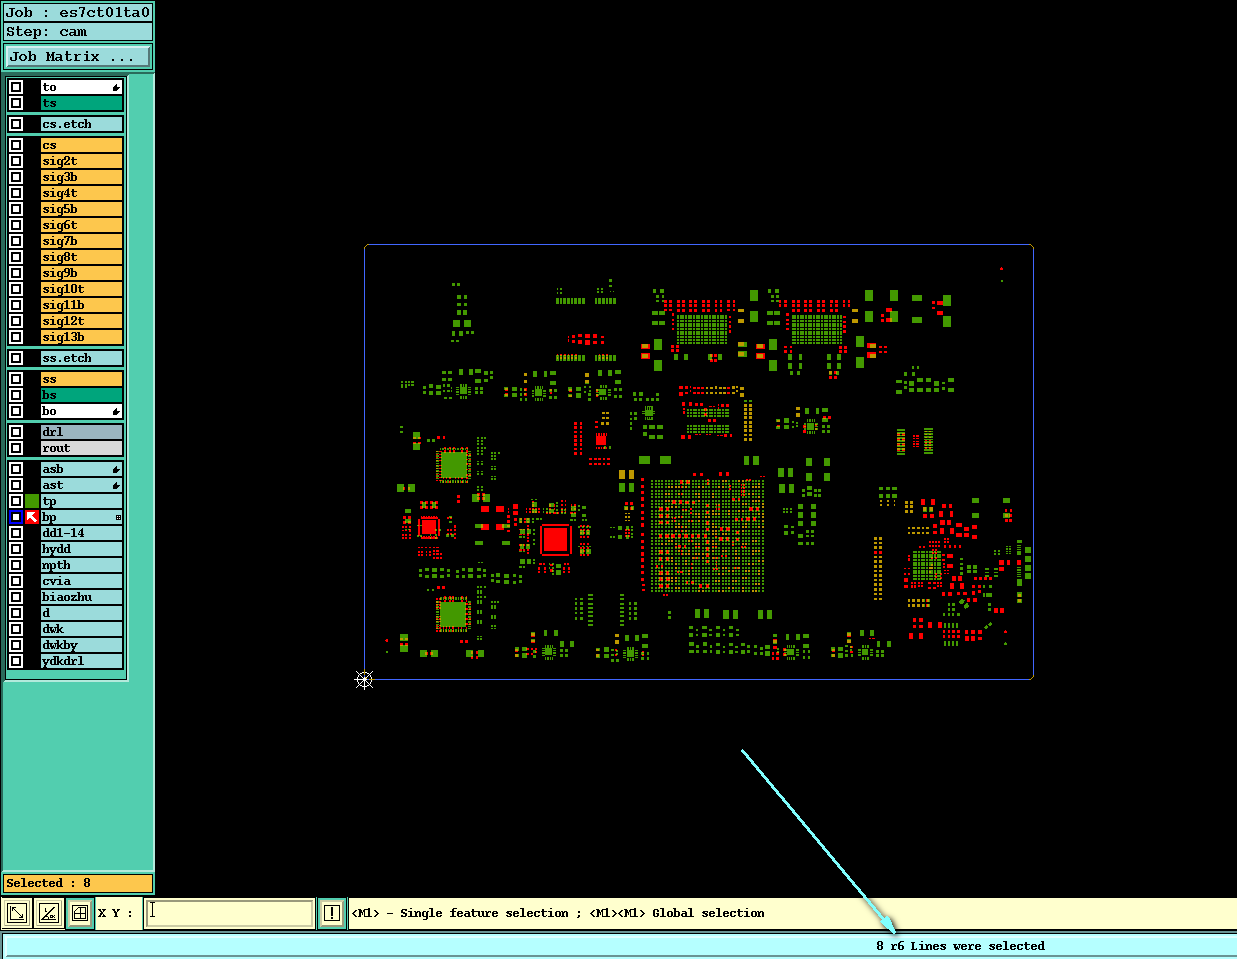Select the sig11b layer name
The height and width of the screenshot is (959, 1237).
[x=82, y=305]
